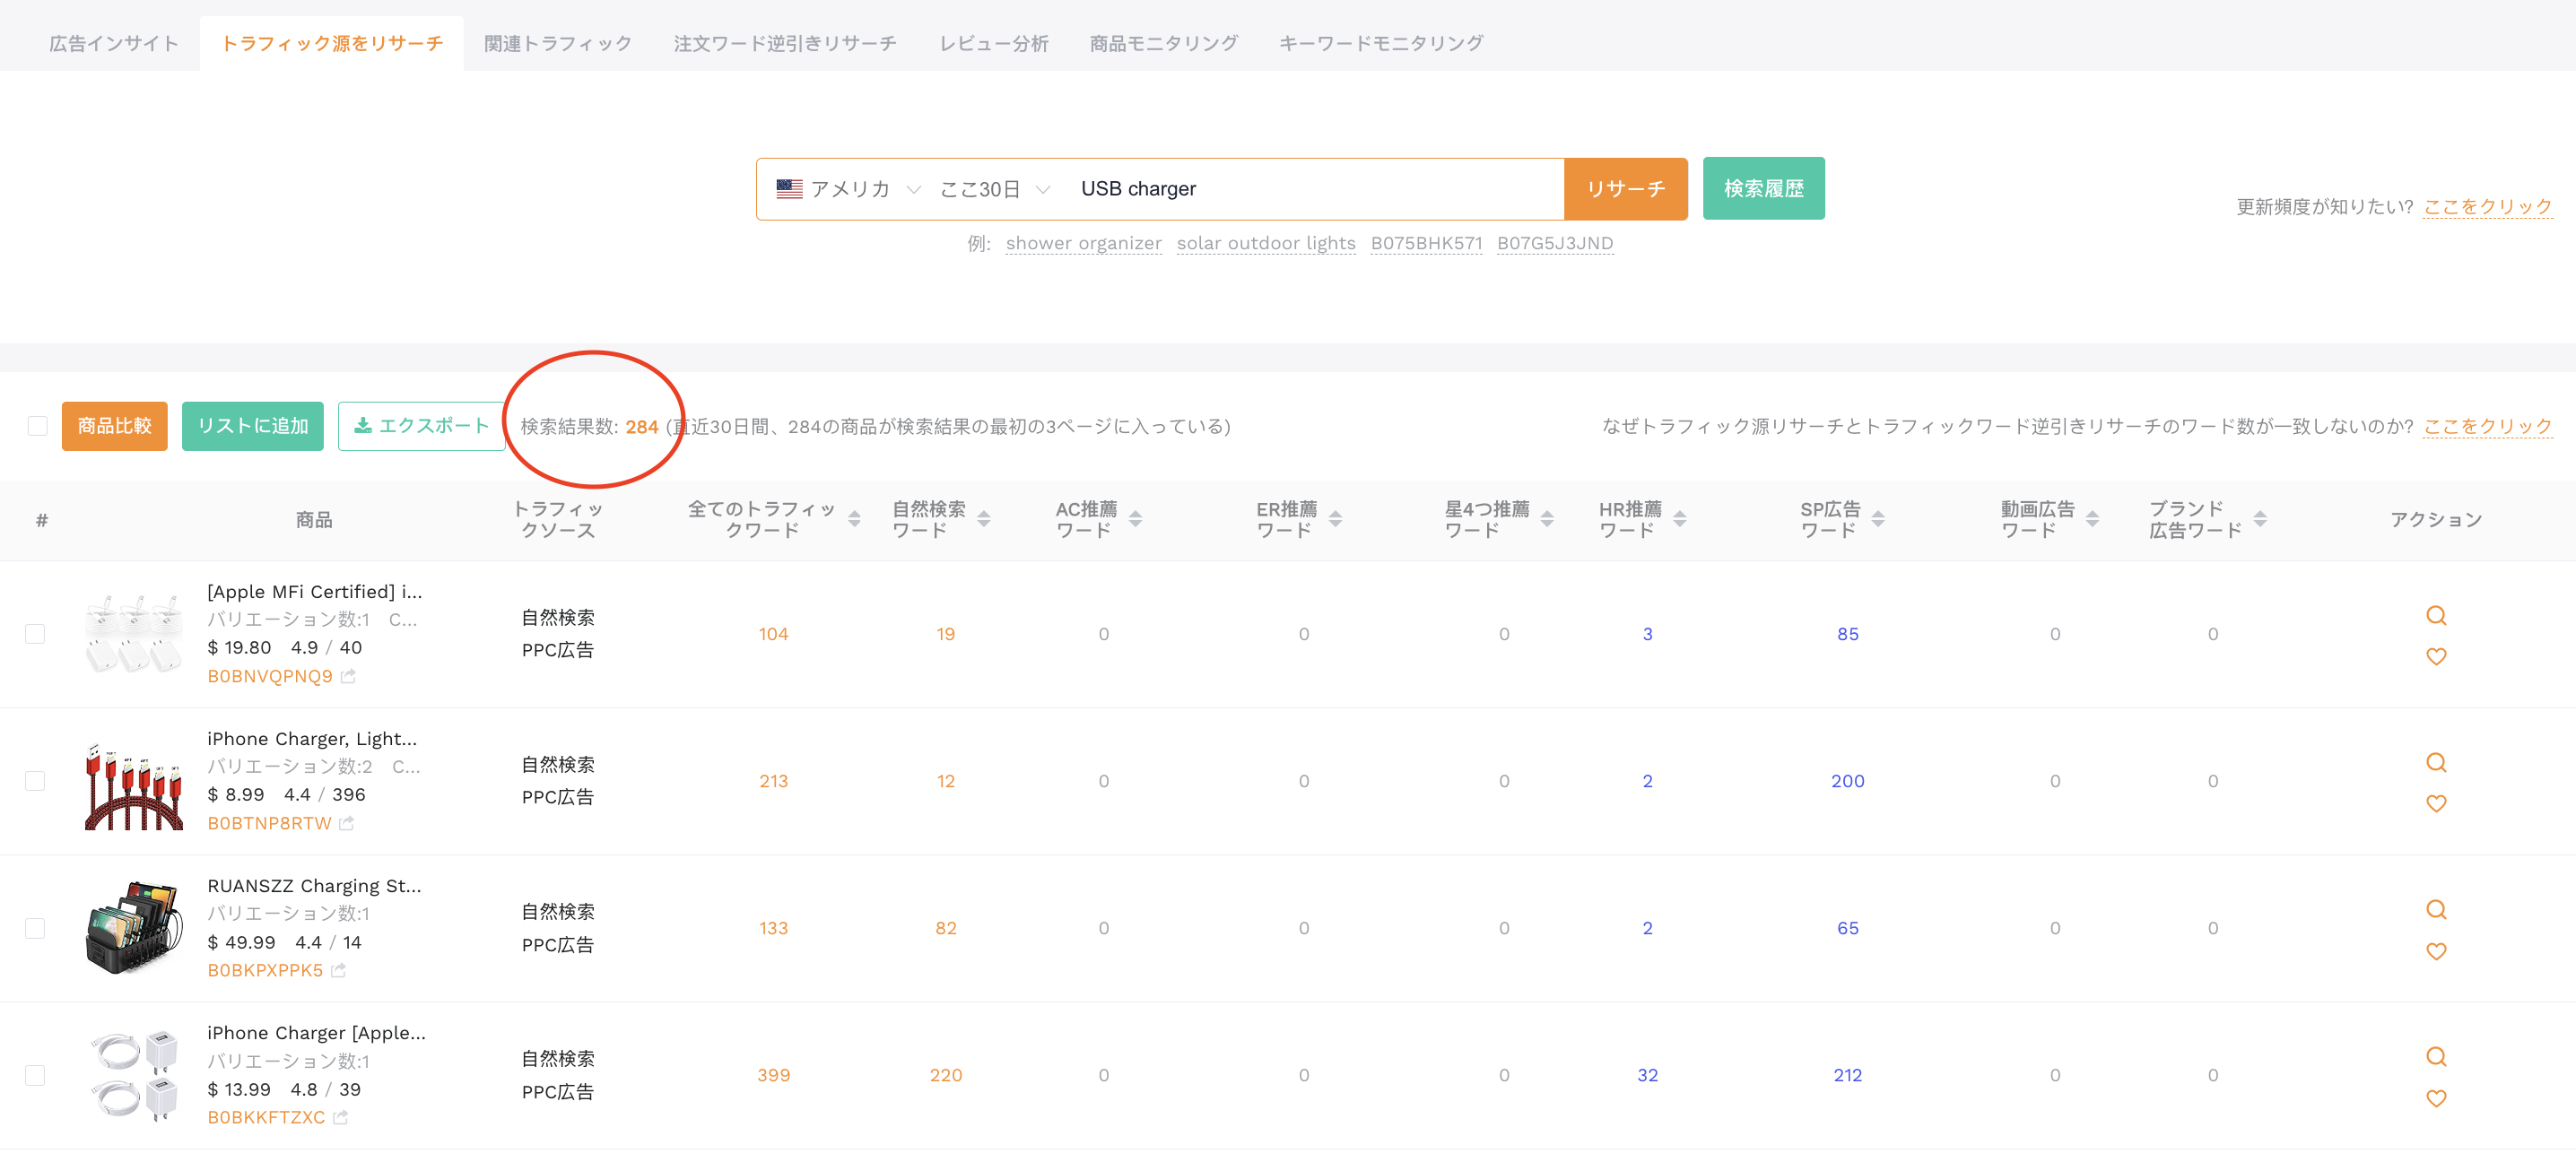Click magnifier icon for B0BKKFTZXC row
This screenshot has width=2576, height=1162.
(2436, 1057)
